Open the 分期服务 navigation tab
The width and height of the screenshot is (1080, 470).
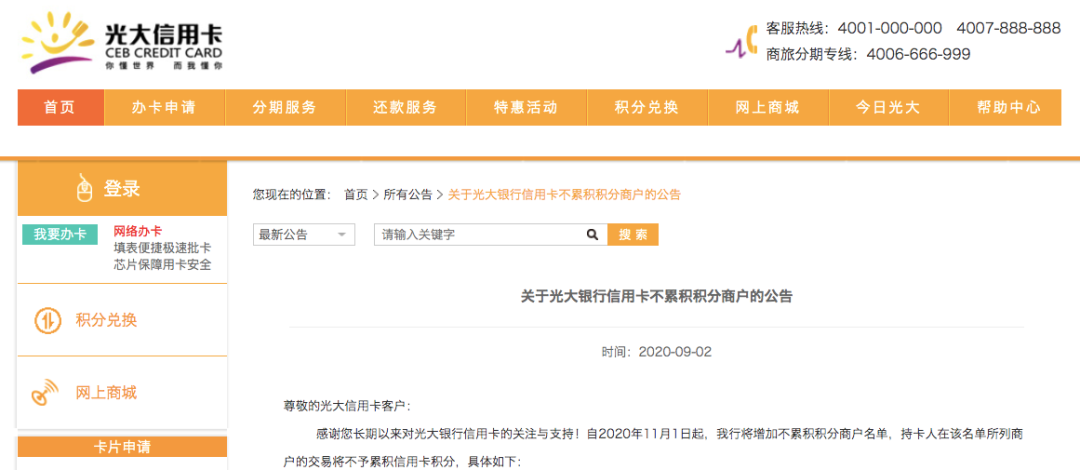pyautogui.click(x=284, y=108)
